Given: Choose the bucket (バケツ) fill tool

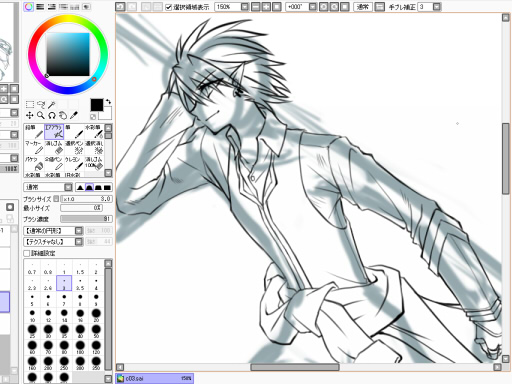Looking at the screenshot, I should (x=34, y=163).
